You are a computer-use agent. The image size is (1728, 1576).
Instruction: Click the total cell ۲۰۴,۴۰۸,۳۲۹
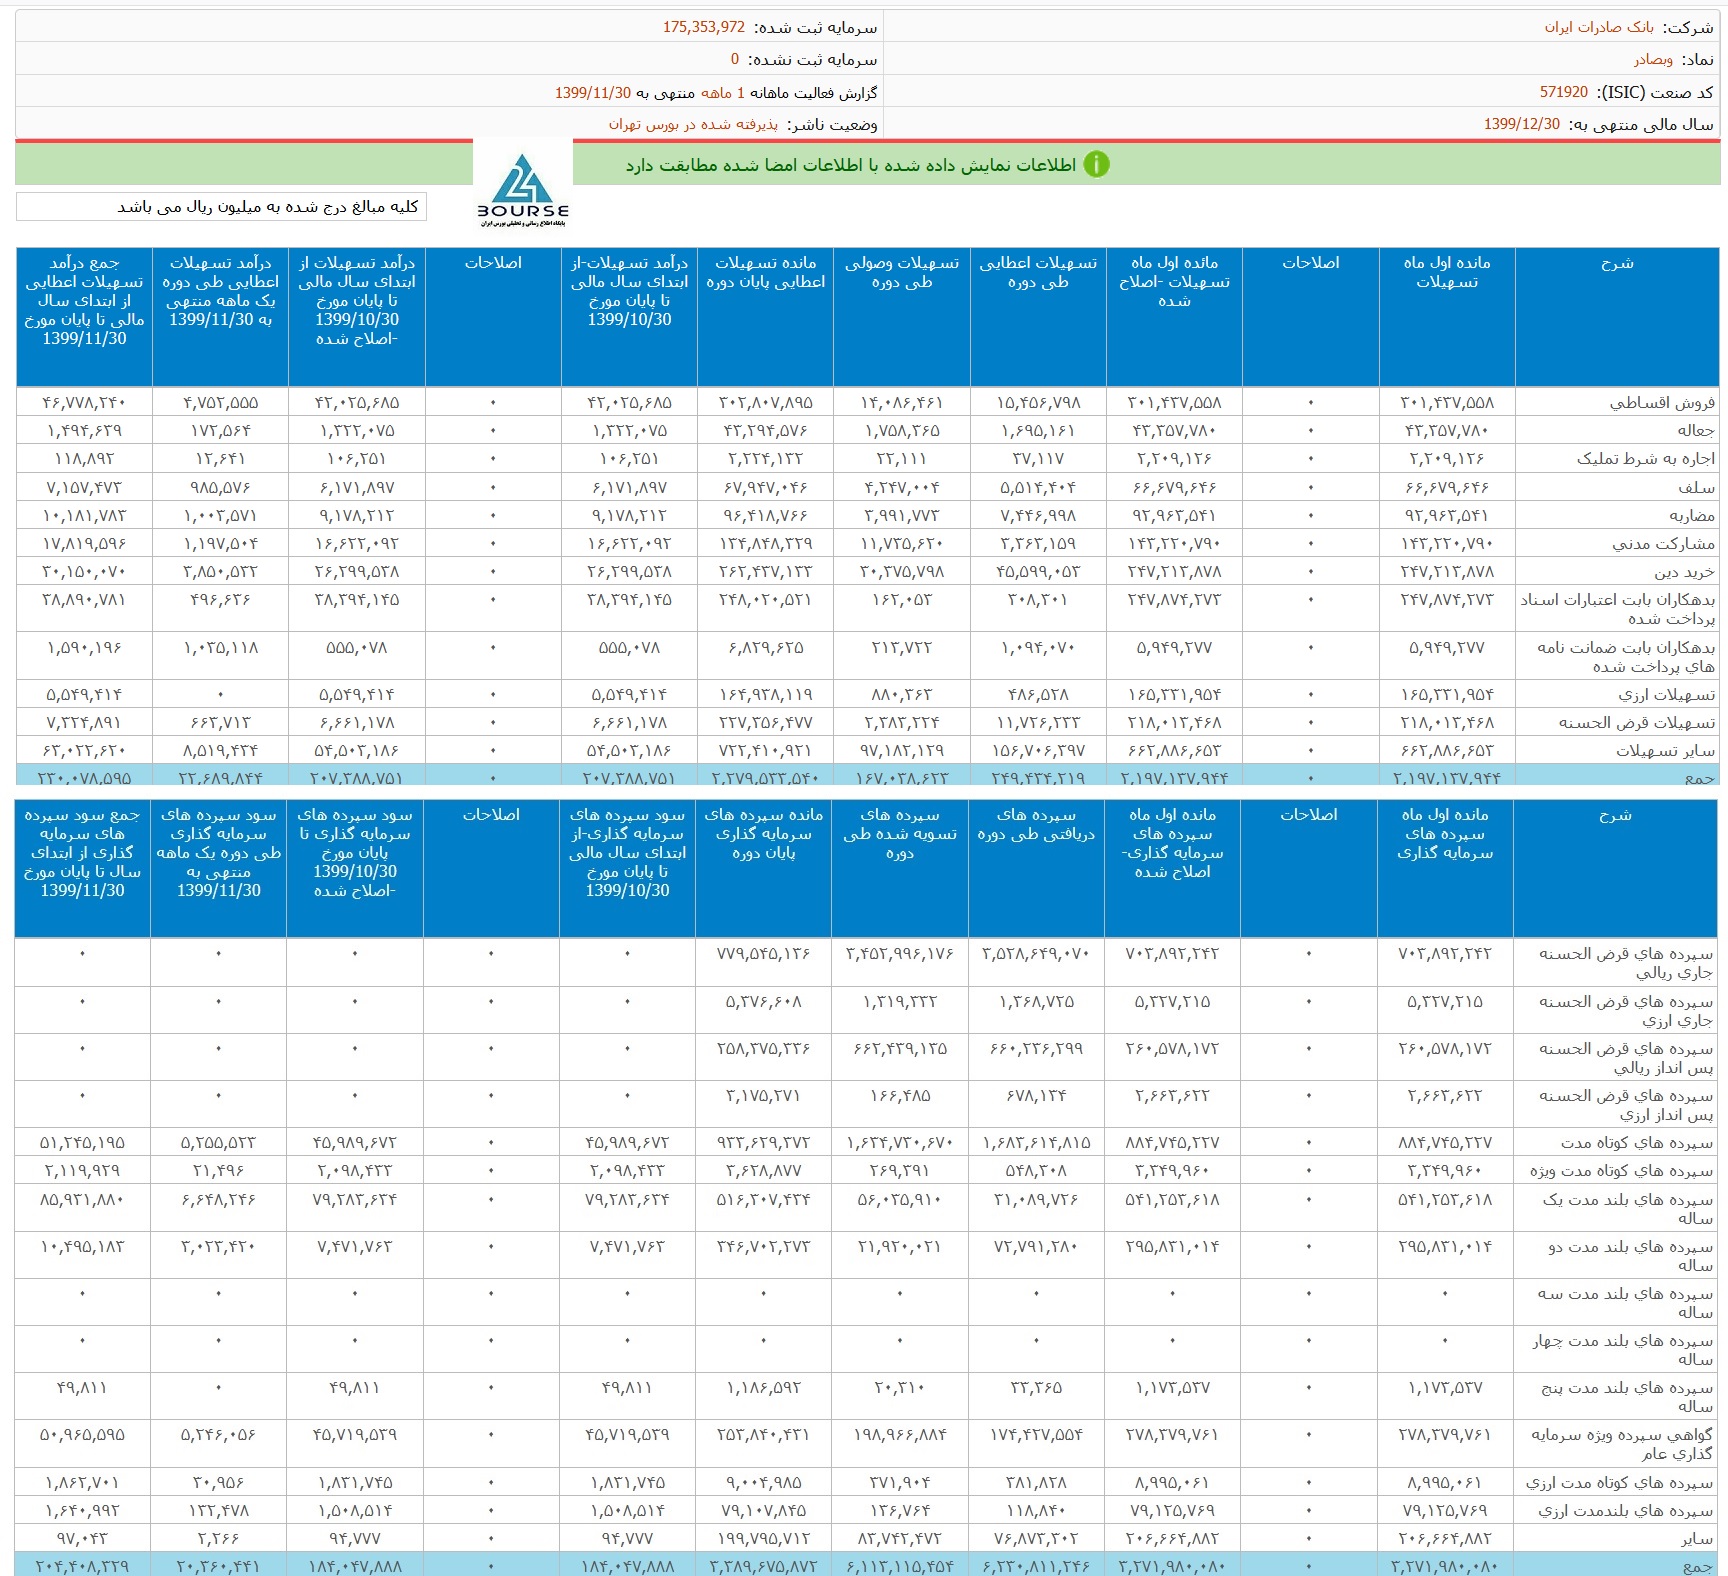pos(82,1567)
